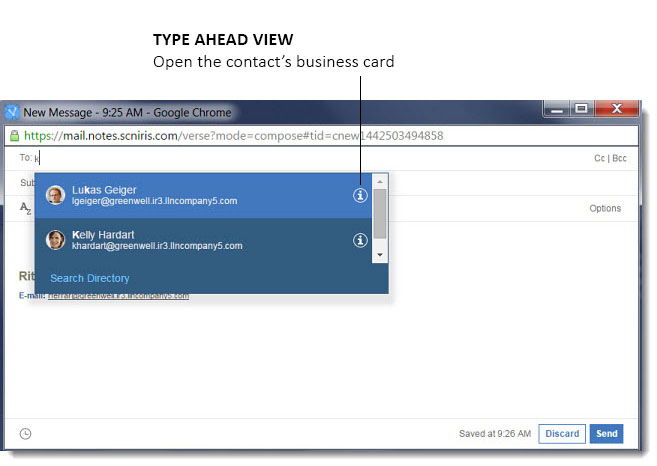Image resolution: width=657 pixels, height=466 pixels.
Task: Click the clock schedule icon
Action: pos(26,434)
